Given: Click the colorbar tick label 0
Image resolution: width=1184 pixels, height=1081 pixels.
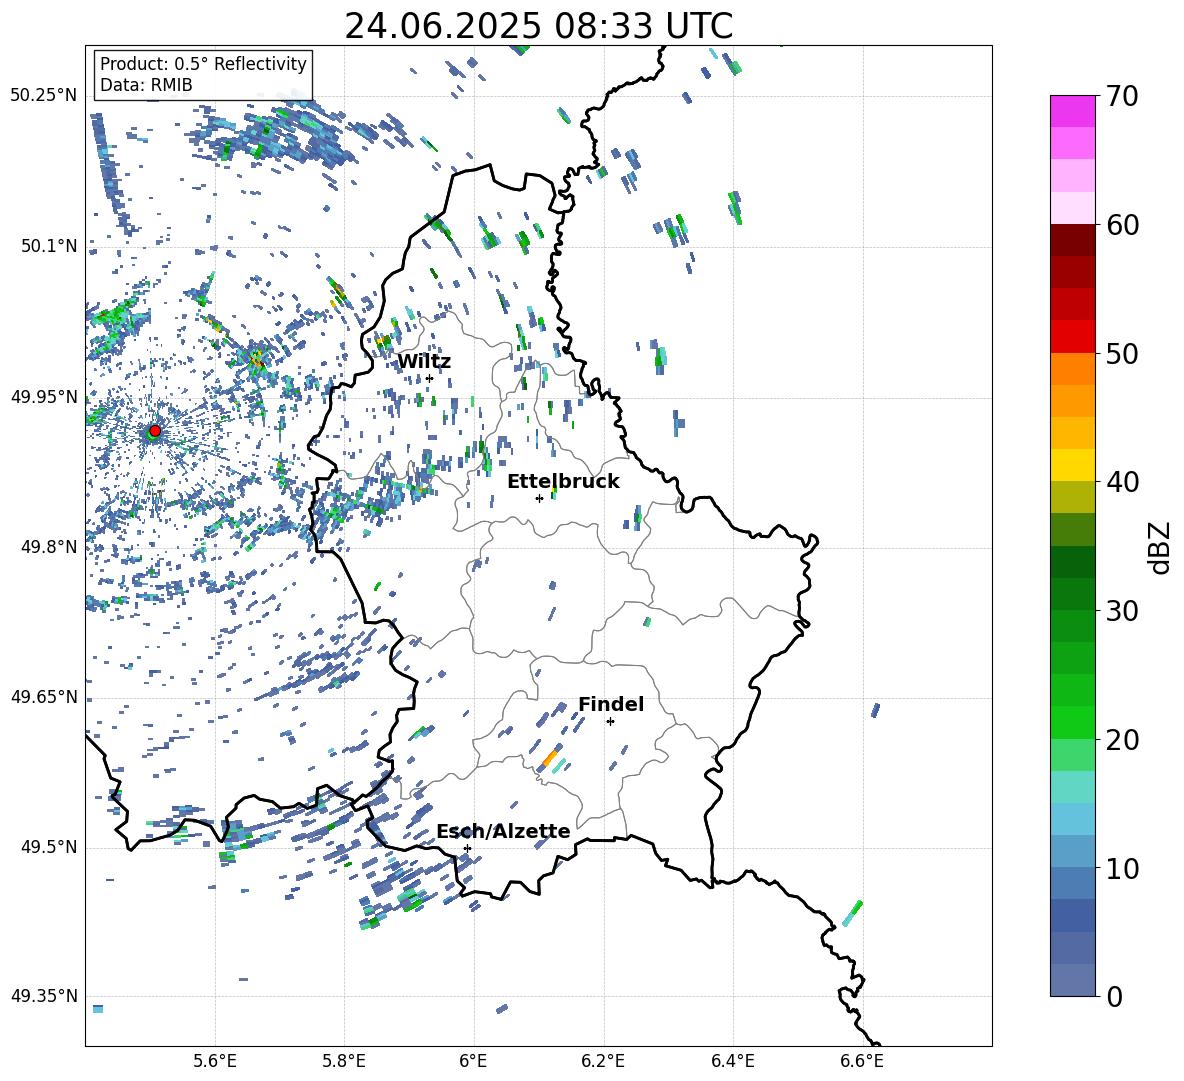Looking at the screenshot, I should click(x=1115, y=996).
